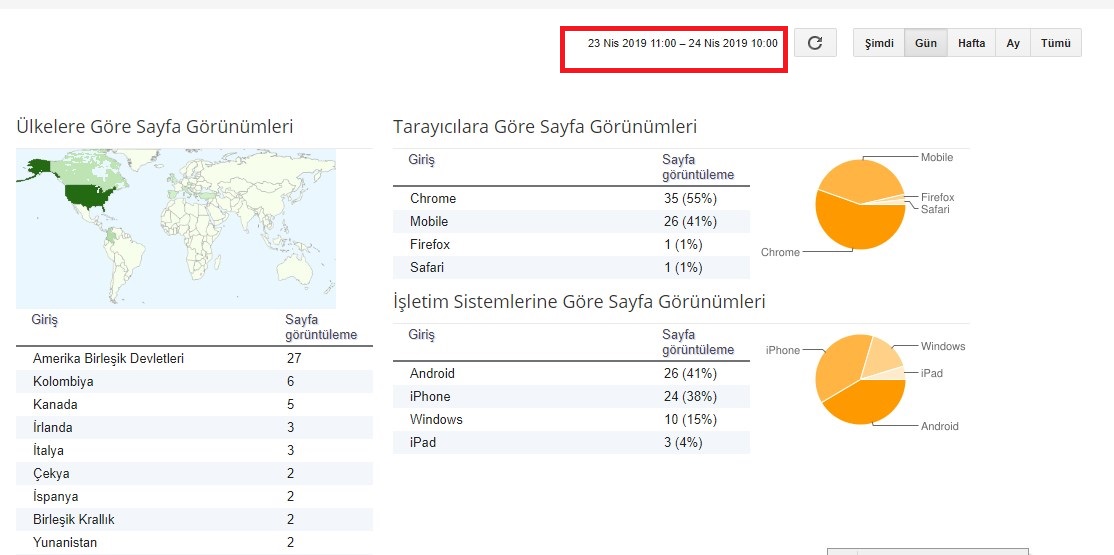The height and width of the screenshot is (555, 1114).
Task: Click the iPad label on OS pie
Action: coord(931,372)
